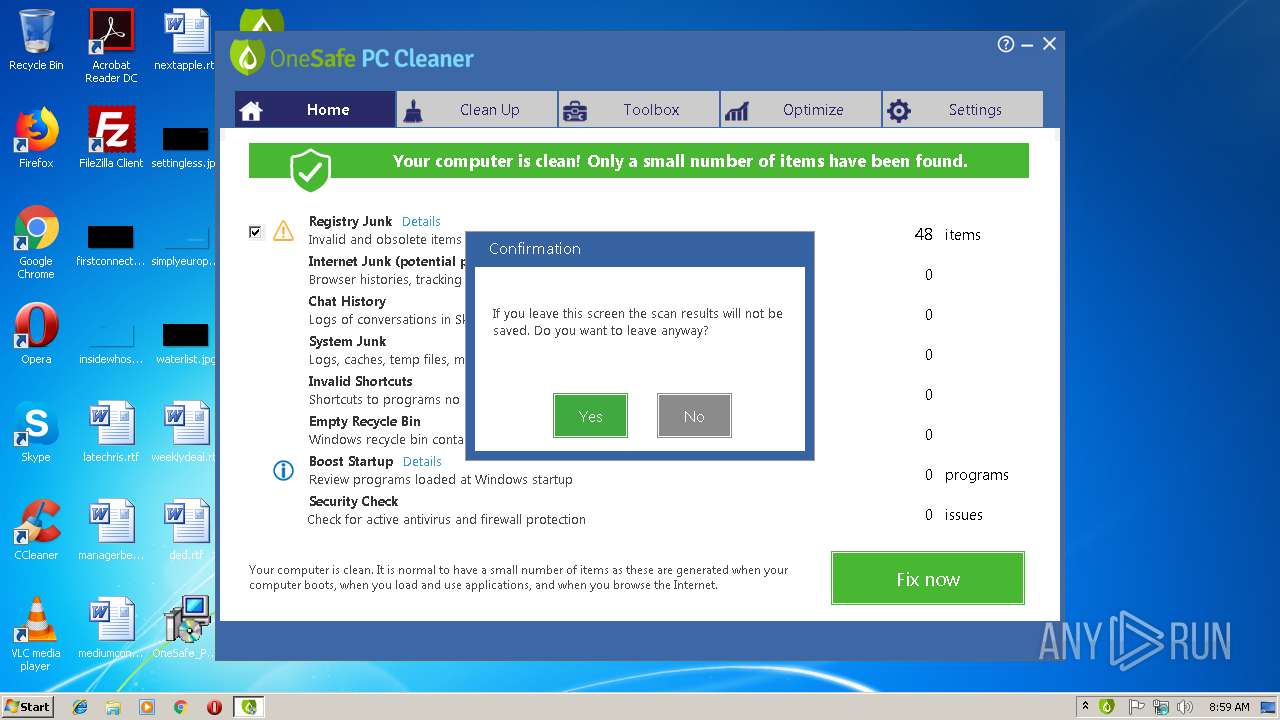Image resolution: width=1280 pixels, height=720 pixels.
Task: Open the Settings tab
Action: [x=963, y=110]
